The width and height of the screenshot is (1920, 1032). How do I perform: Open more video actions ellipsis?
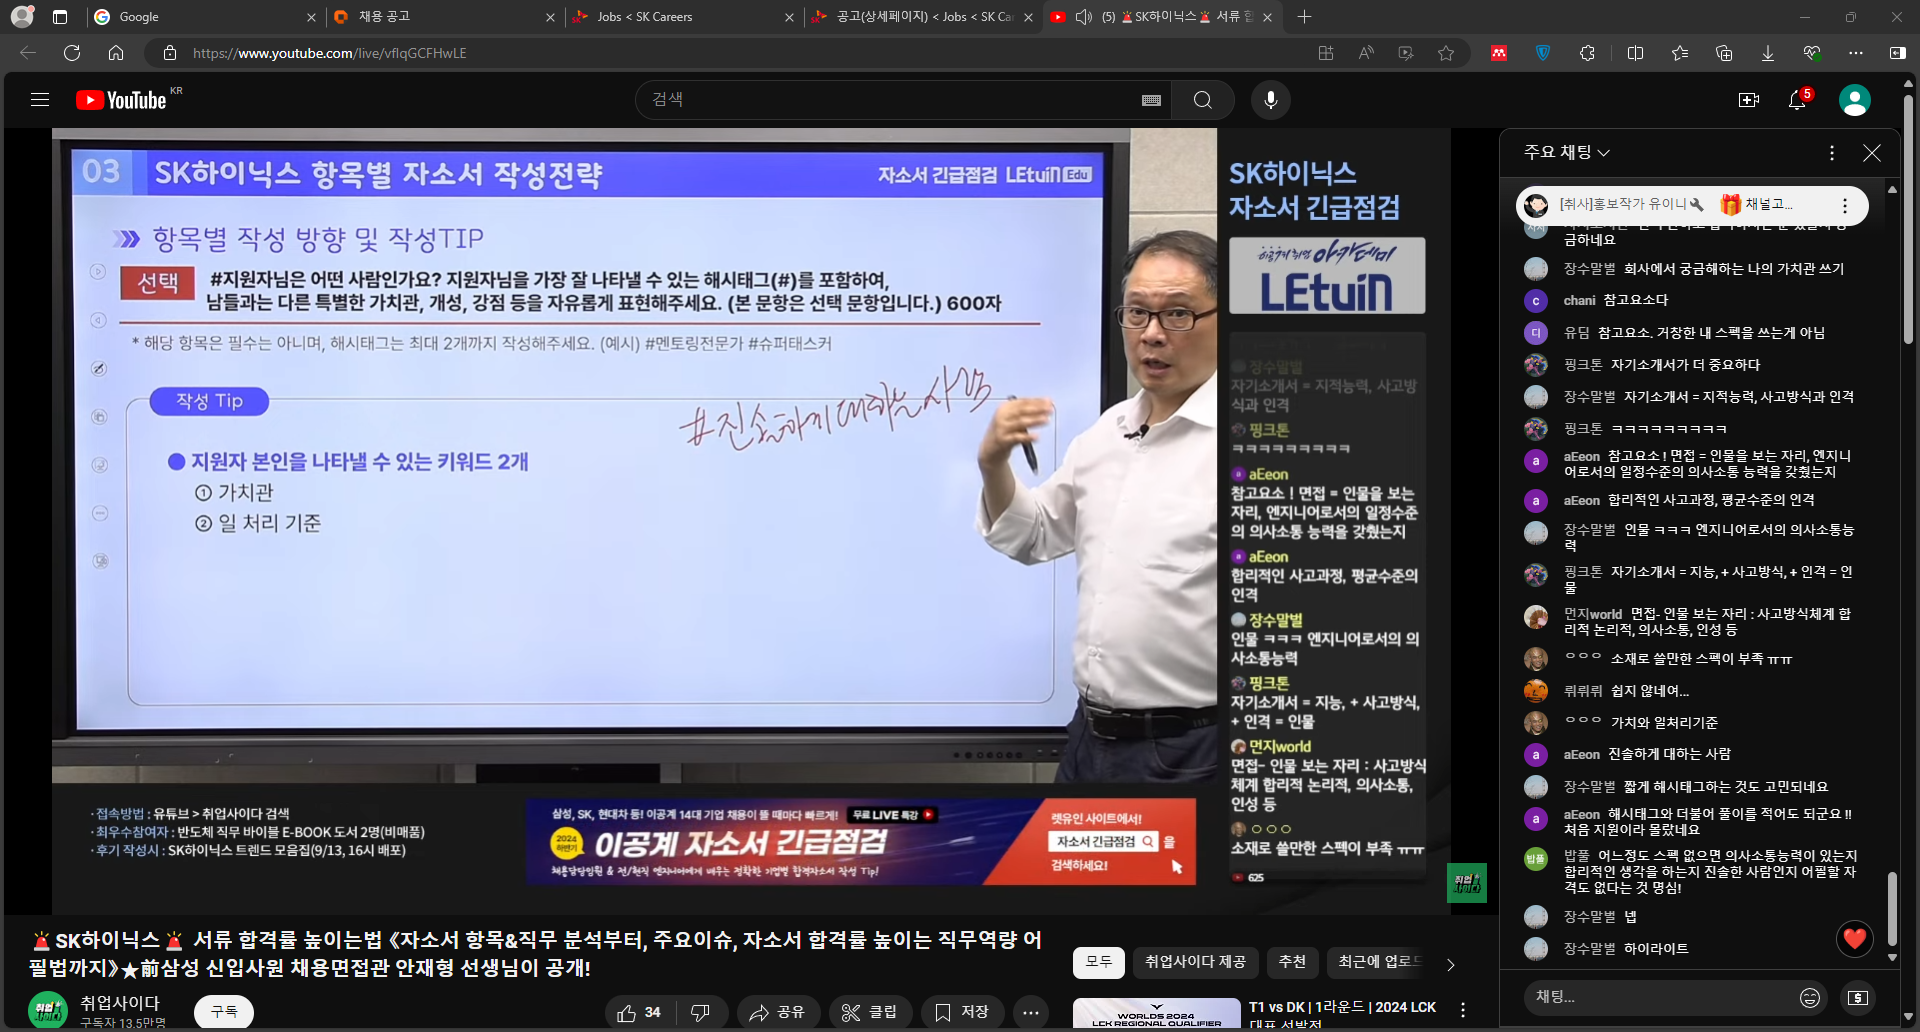tap(1031, 1013)
